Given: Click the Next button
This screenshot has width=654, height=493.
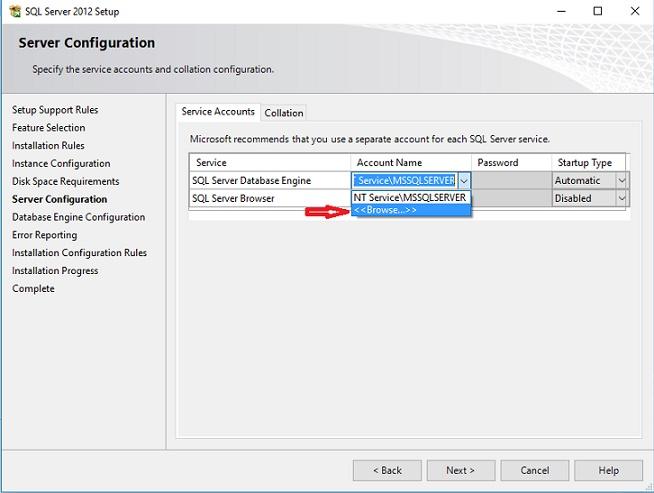Looking at the screenshot, I should click(460, 470).
